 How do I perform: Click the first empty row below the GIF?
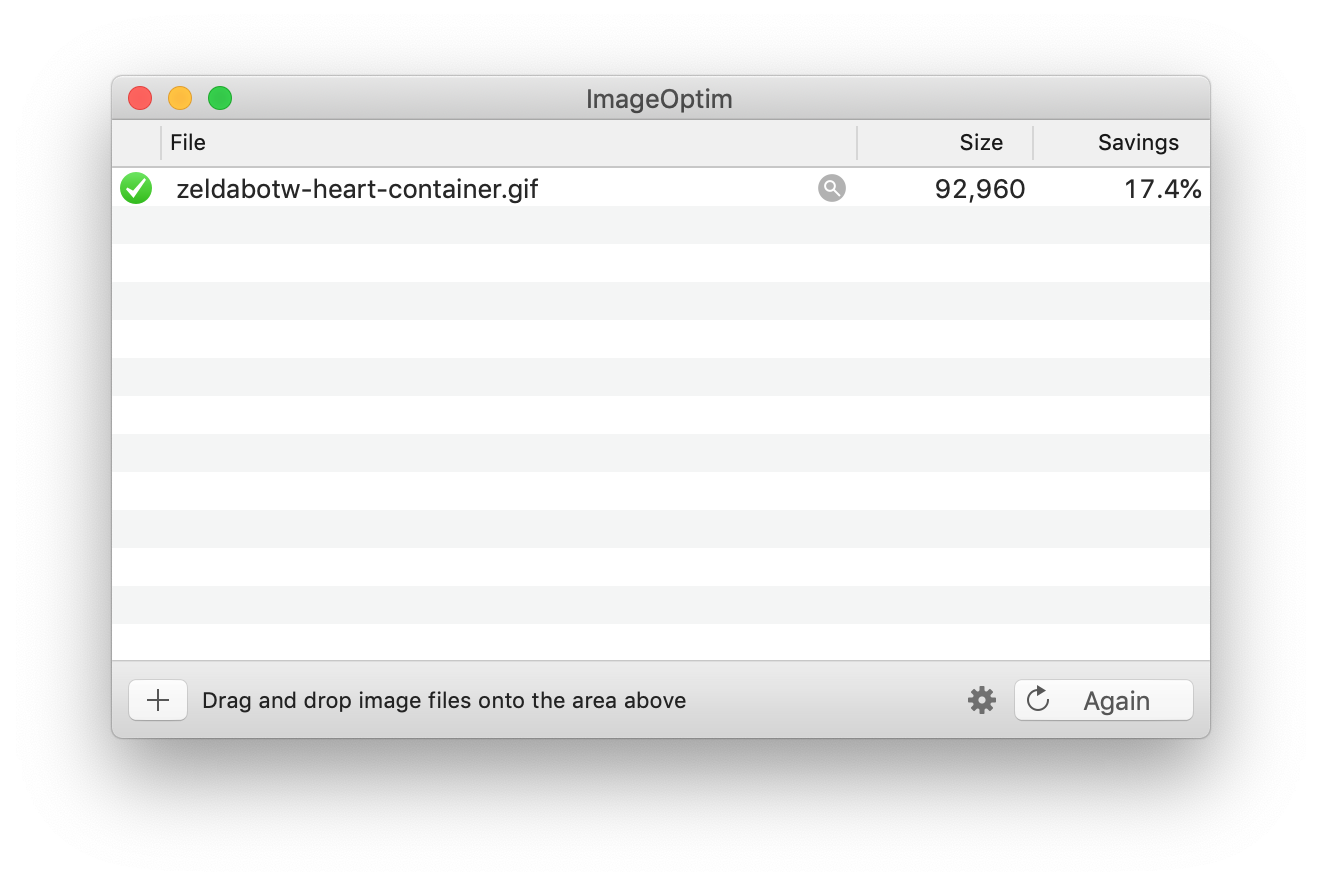tap(660, 225)
